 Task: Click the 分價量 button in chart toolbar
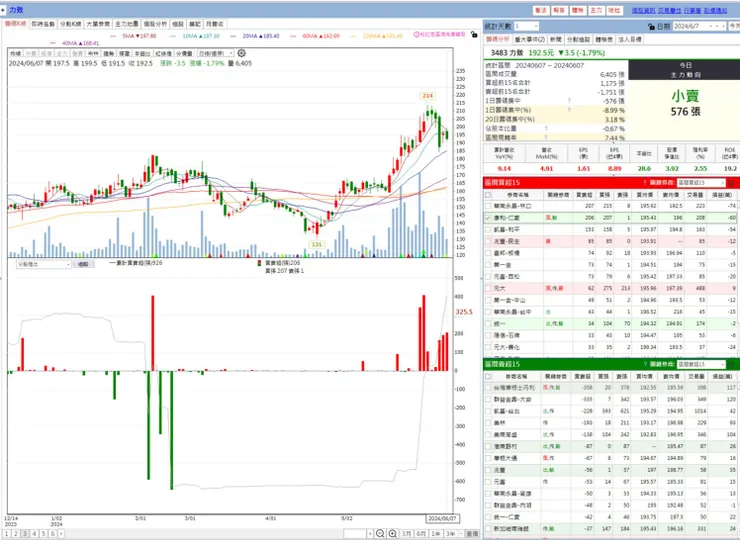click(184, 53)
